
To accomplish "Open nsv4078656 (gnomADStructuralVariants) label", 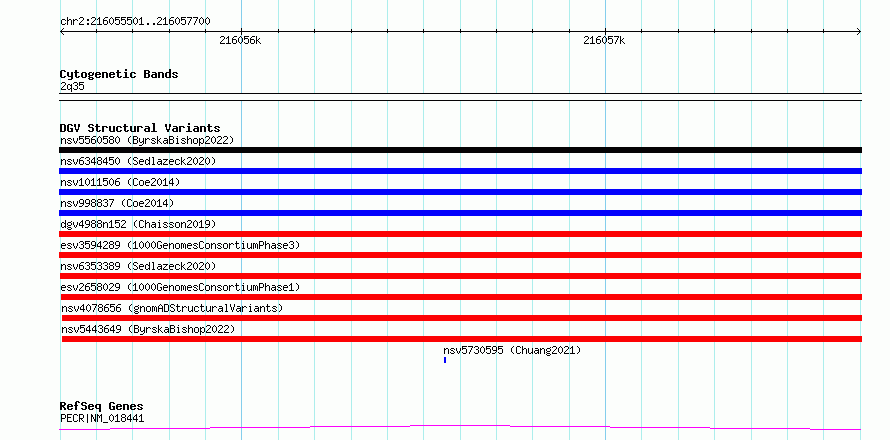I will [x=172, y=308].
